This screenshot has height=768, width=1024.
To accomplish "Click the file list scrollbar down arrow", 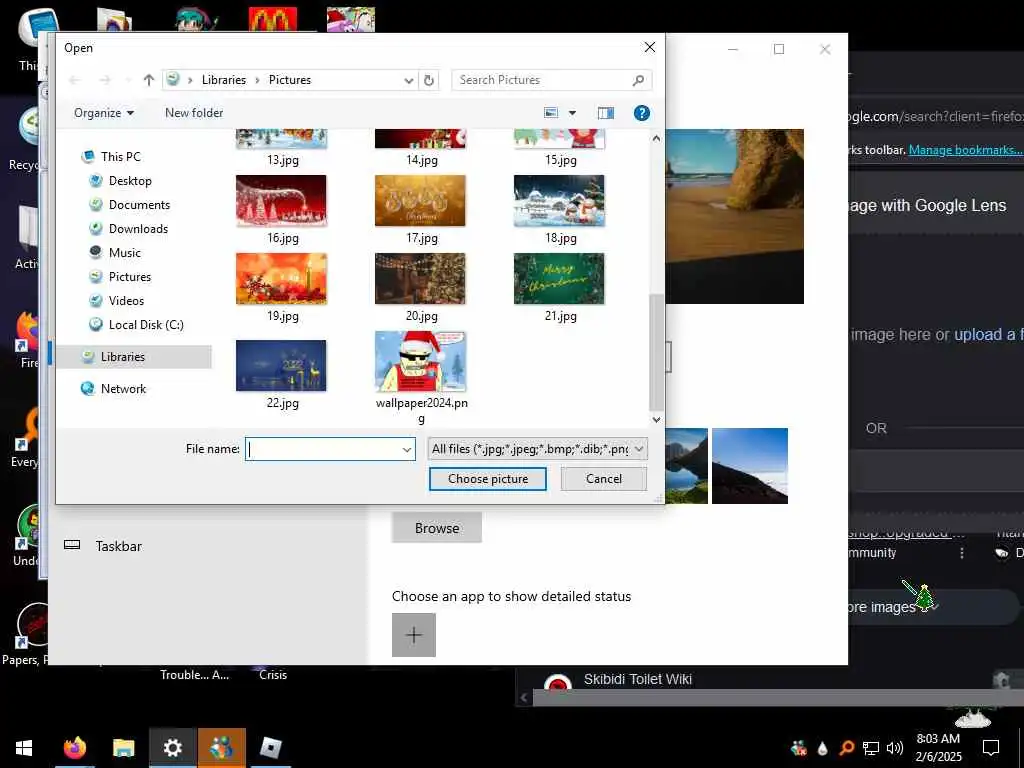I will (x=656, y=420).
